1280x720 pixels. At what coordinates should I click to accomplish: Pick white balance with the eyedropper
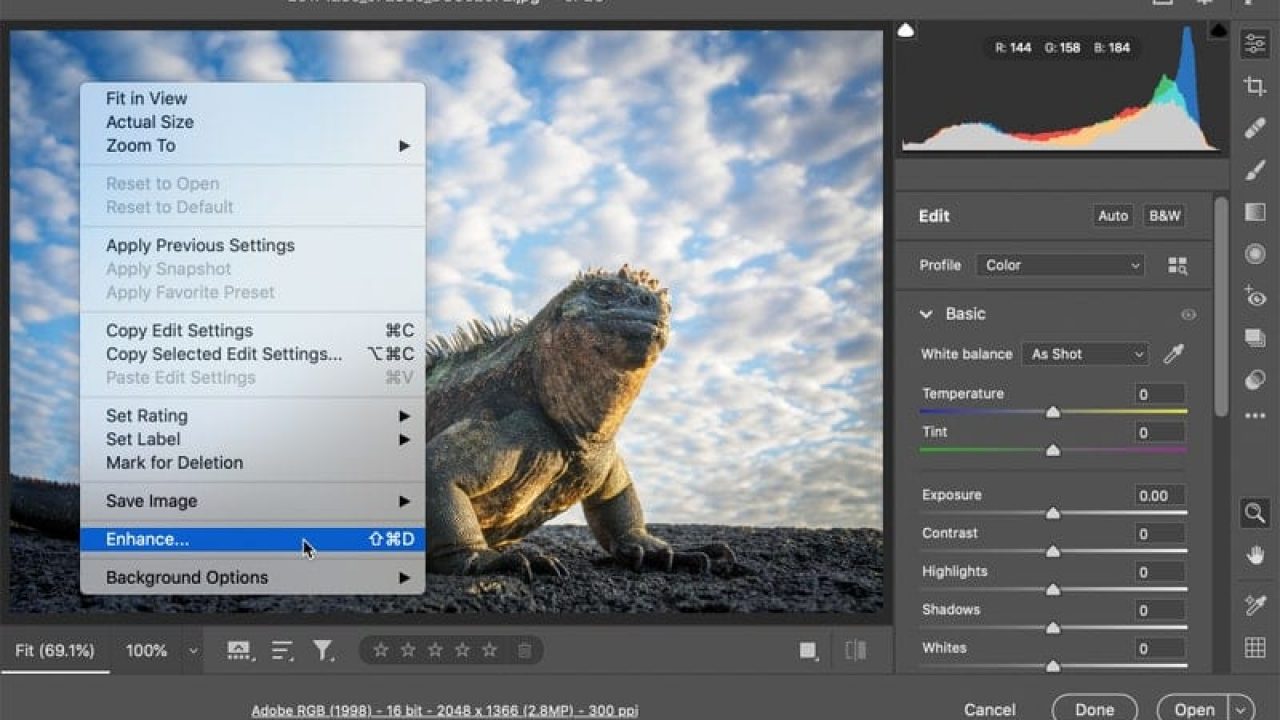pyautogui.click(x=1173, y=354)
